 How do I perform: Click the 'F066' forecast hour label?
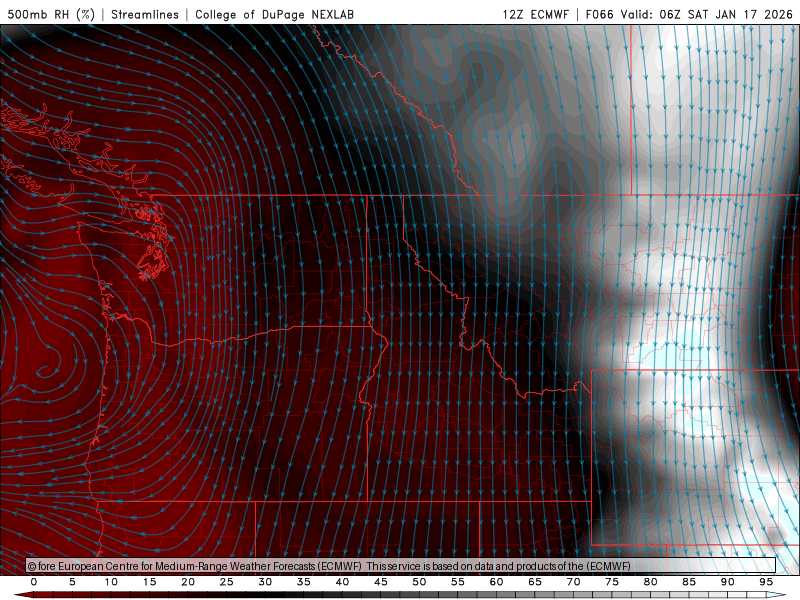599,14
